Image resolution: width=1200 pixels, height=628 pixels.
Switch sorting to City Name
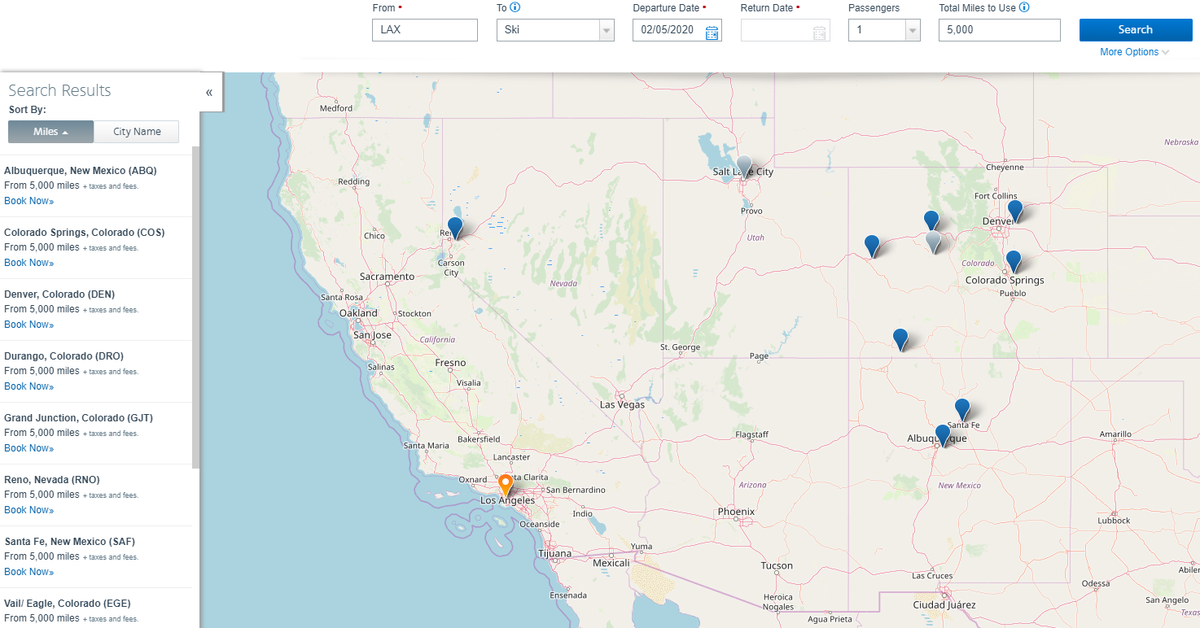coord(136,131)
